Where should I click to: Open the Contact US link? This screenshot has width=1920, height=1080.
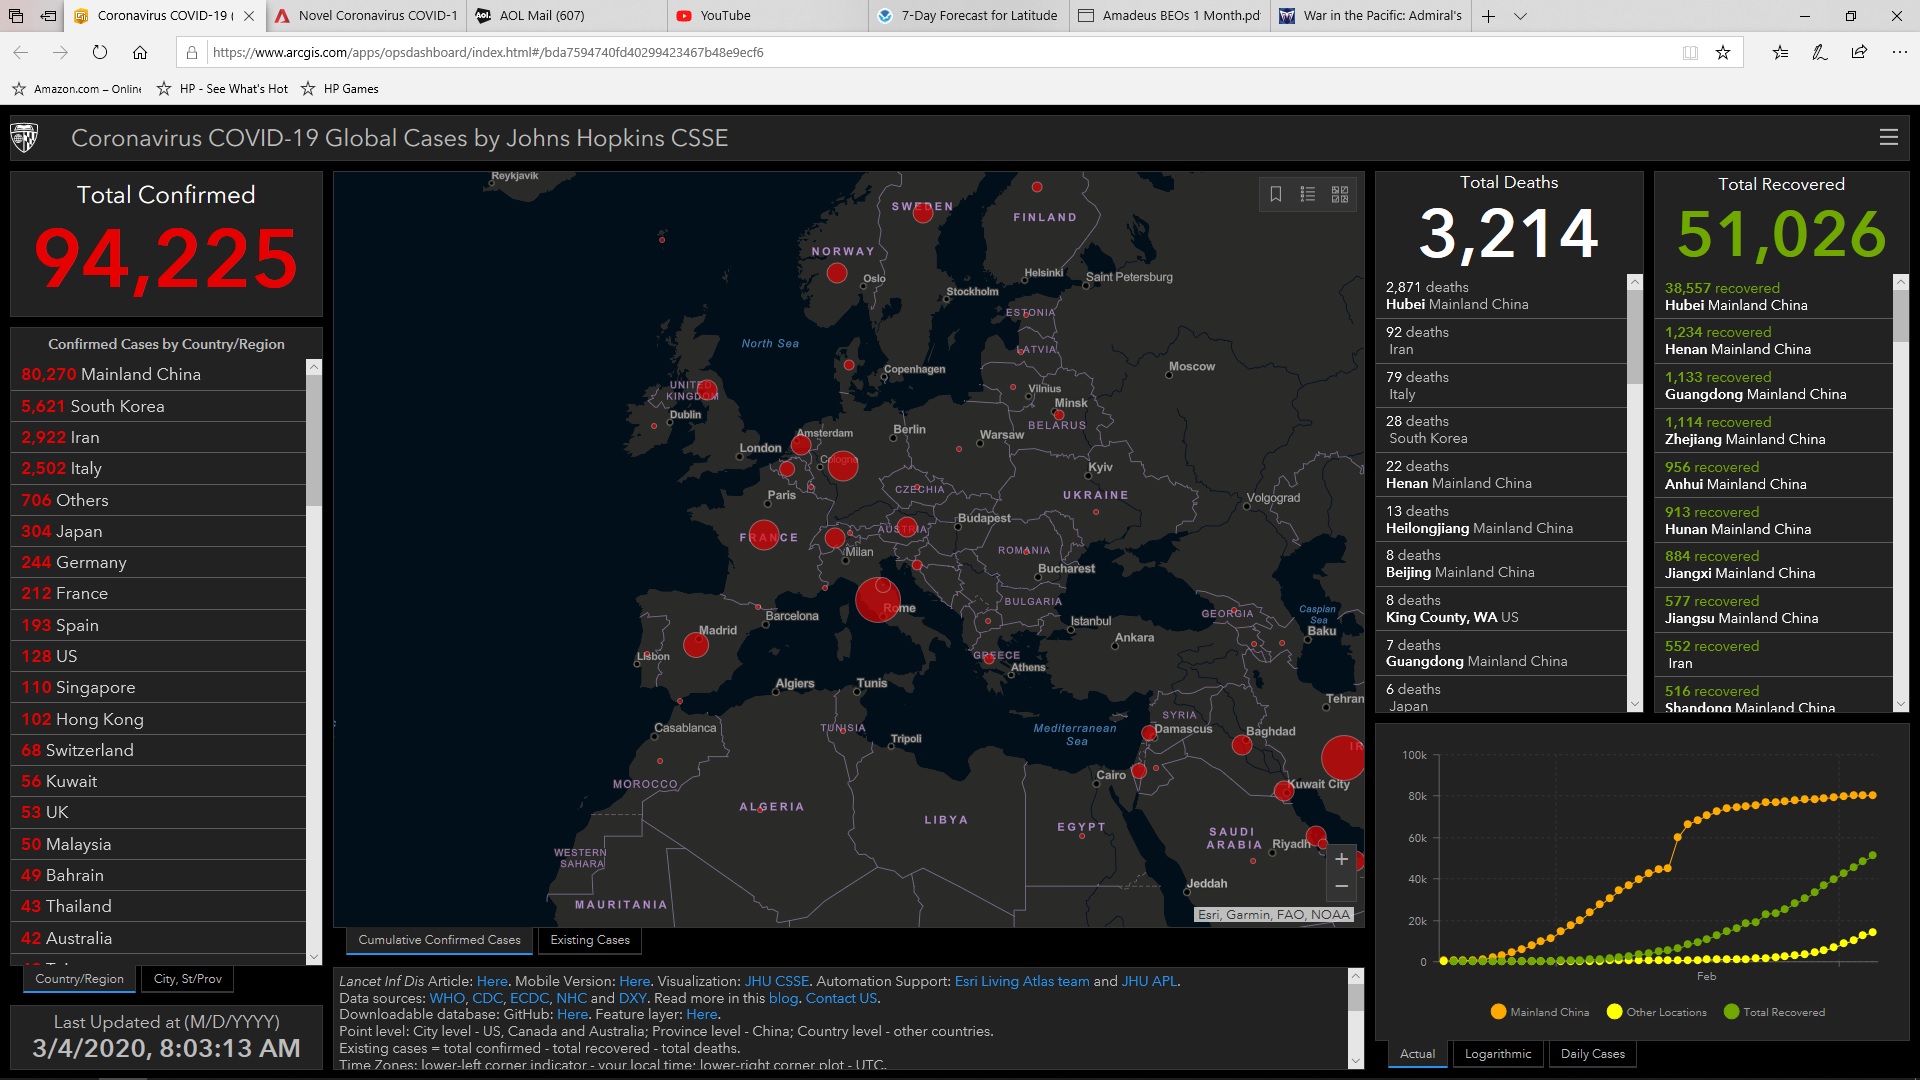(x=841, y=998)
